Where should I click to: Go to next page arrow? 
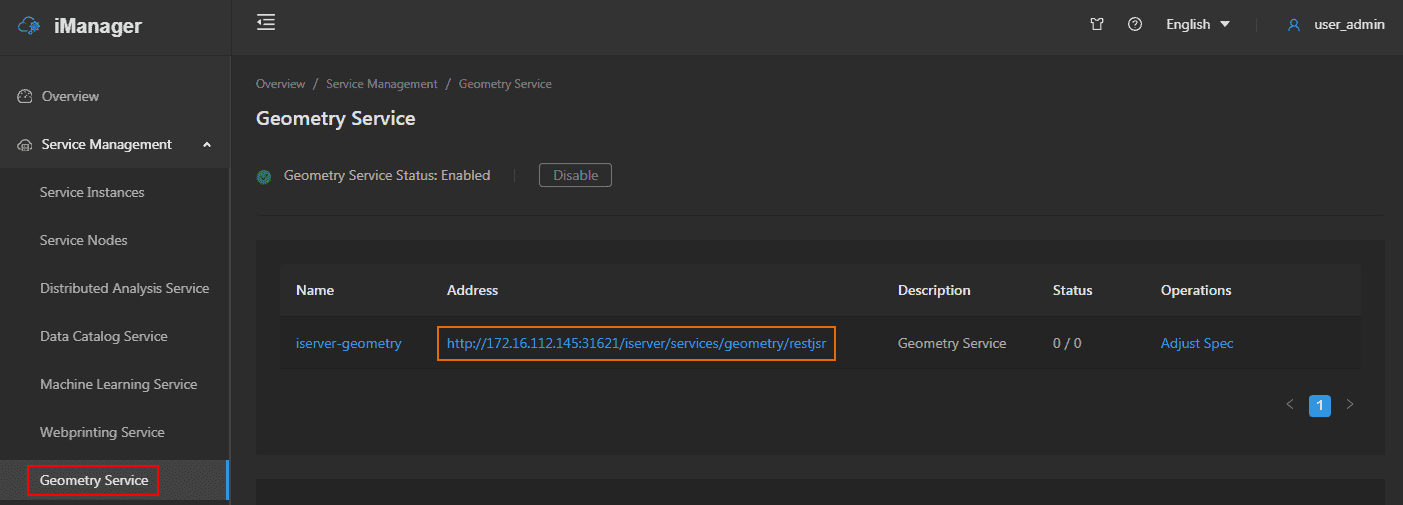[x=1350, y=405]
